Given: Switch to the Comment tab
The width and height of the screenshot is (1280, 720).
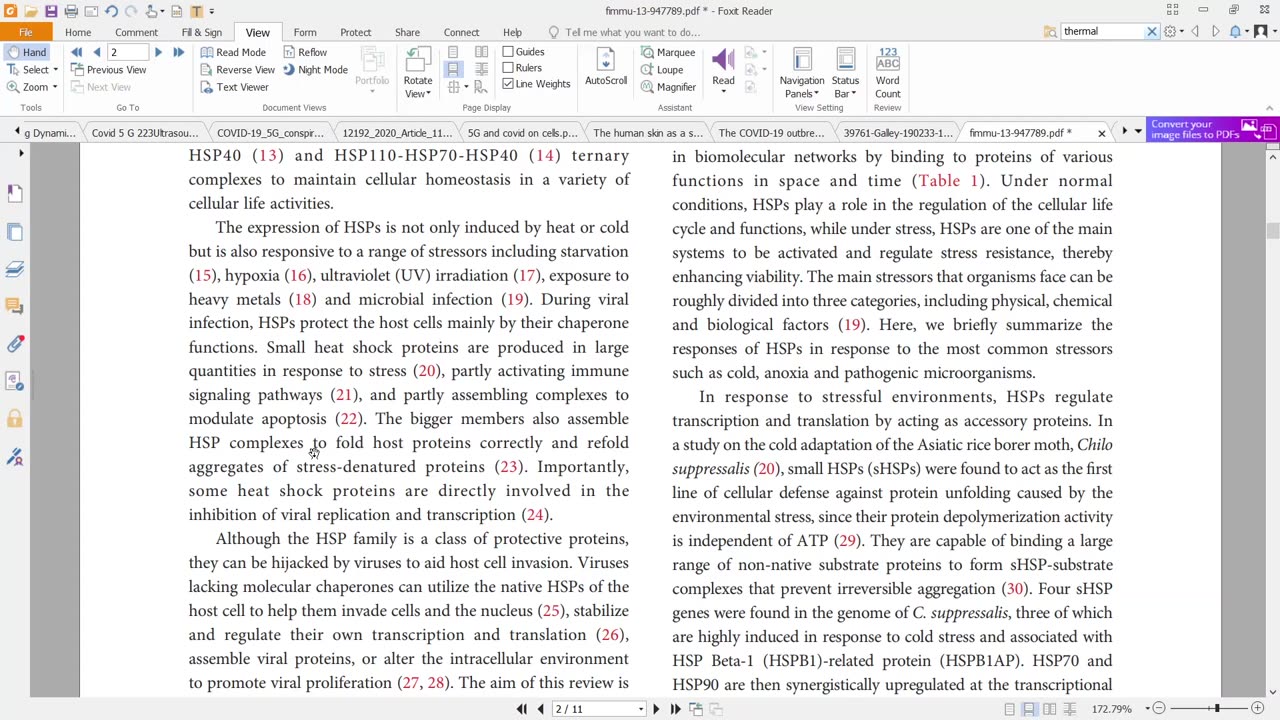Looking at the screenshot, I should point(136,32).
